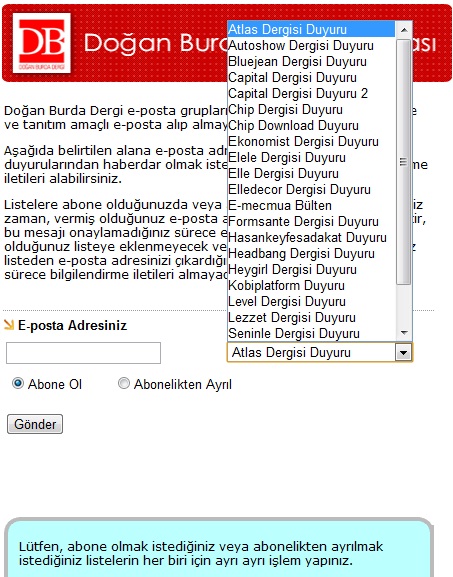This screenshot has width=453, height=577.
Task: Click the dropdown list scrollbar thumb
Action: [x=404, y=162]
